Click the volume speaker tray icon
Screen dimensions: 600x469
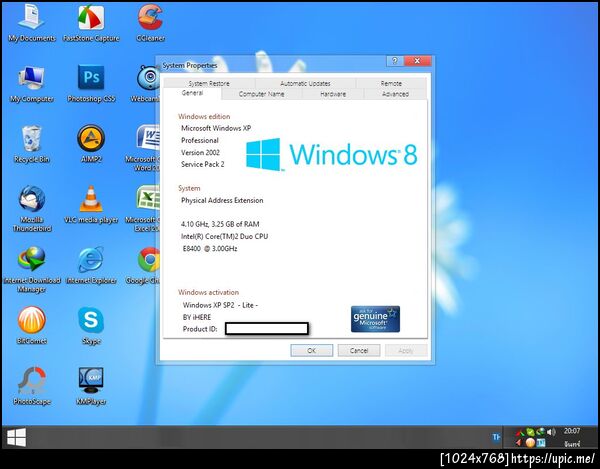(551, 432)
